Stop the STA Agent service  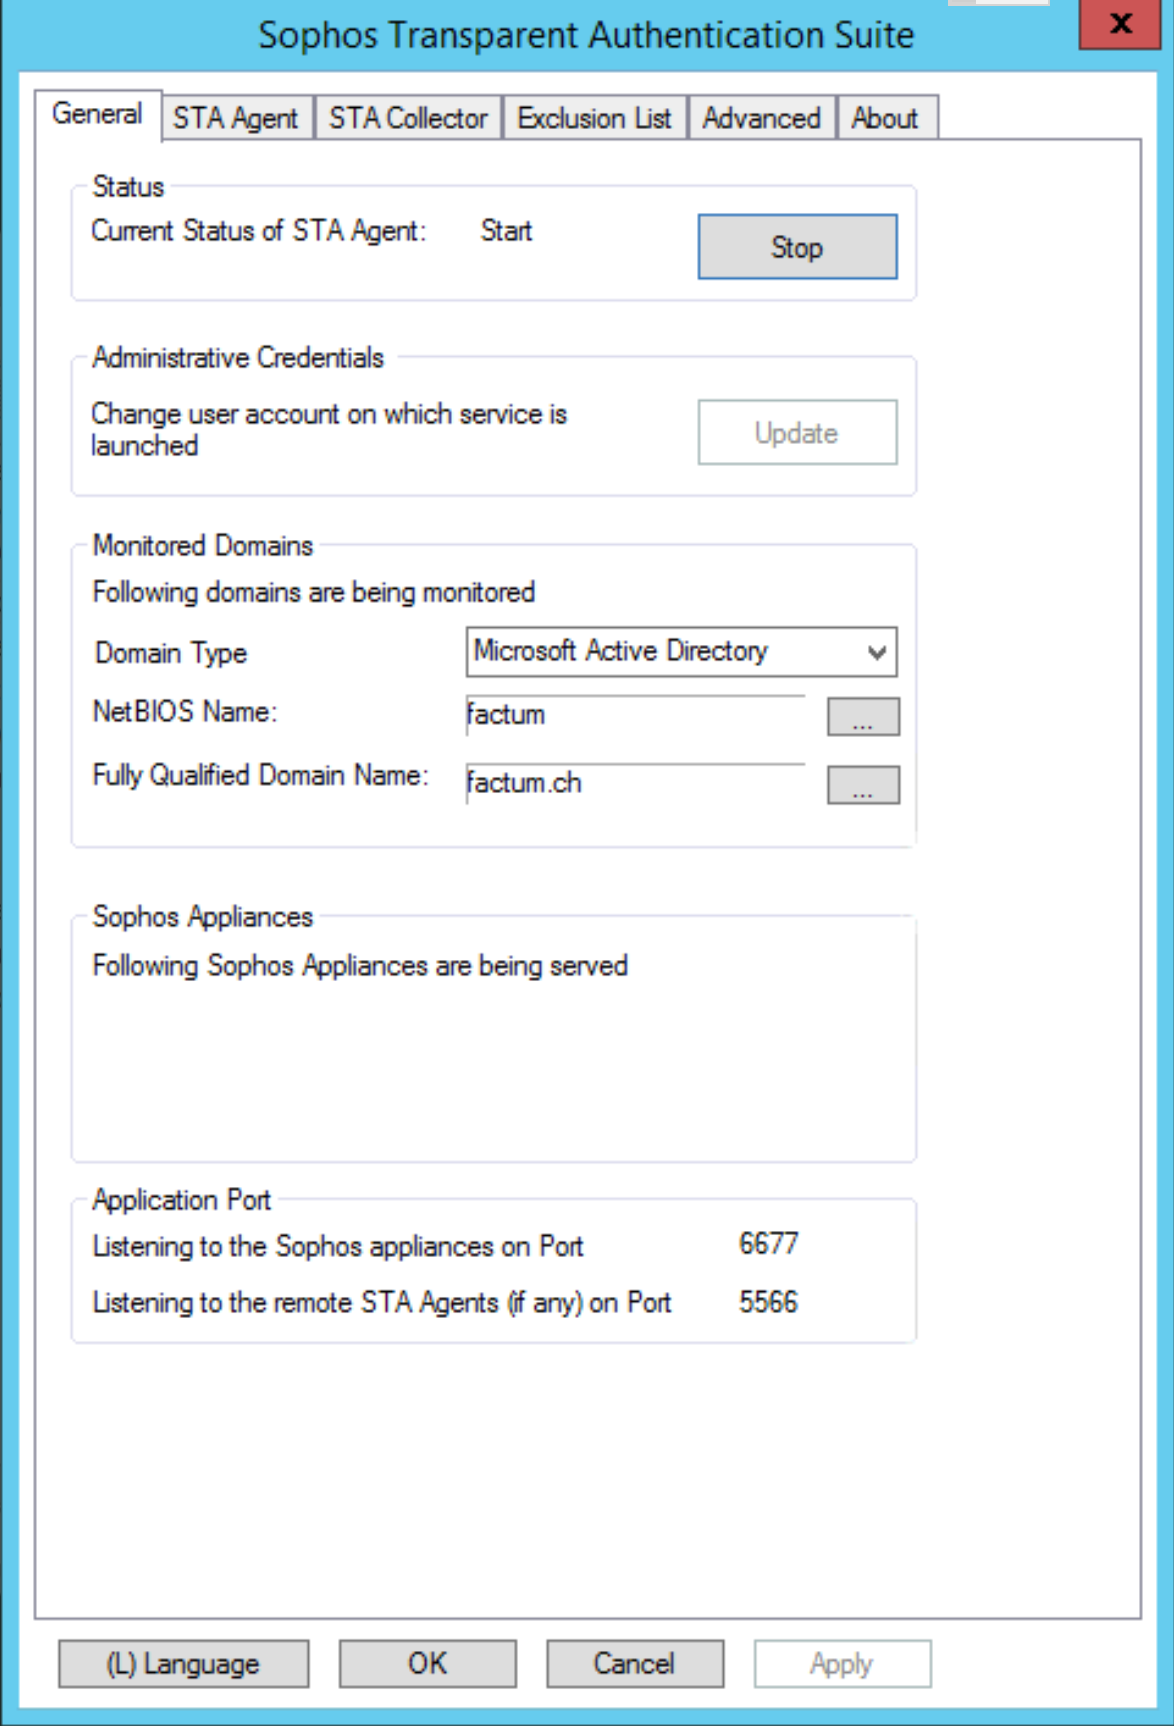pyautogui.click(x=797, y=247)
